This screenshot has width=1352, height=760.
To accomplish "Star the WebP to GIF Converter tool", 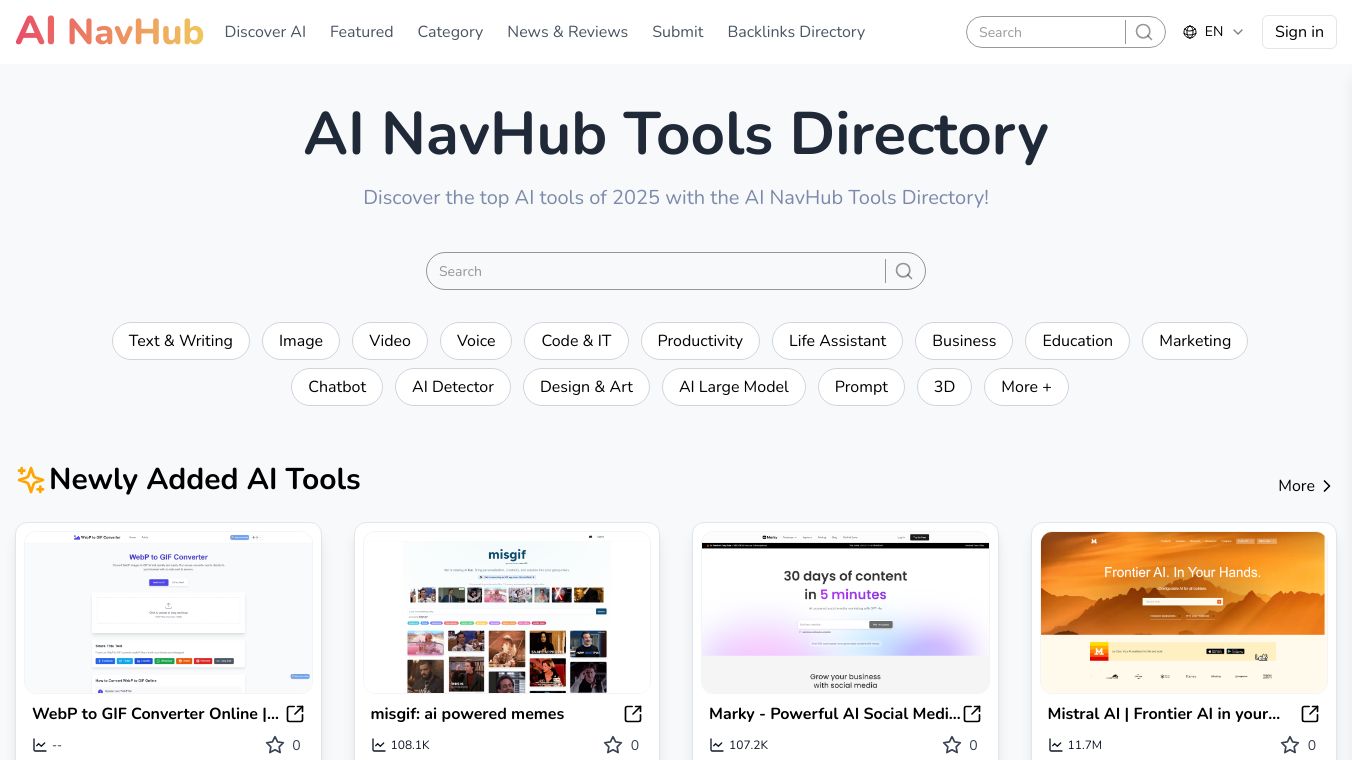I will 275,745.
